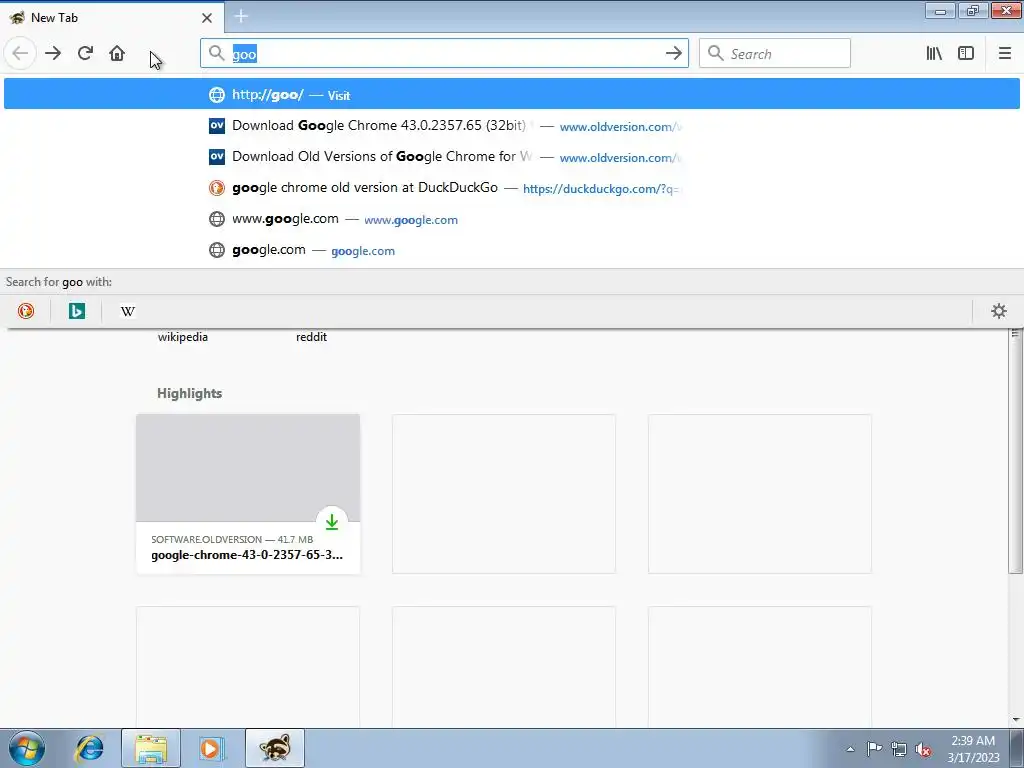Viewport: 1024px width, 768px height.
Task: Click the go arrow in the address bar
Action: click(x=673, y=54)
